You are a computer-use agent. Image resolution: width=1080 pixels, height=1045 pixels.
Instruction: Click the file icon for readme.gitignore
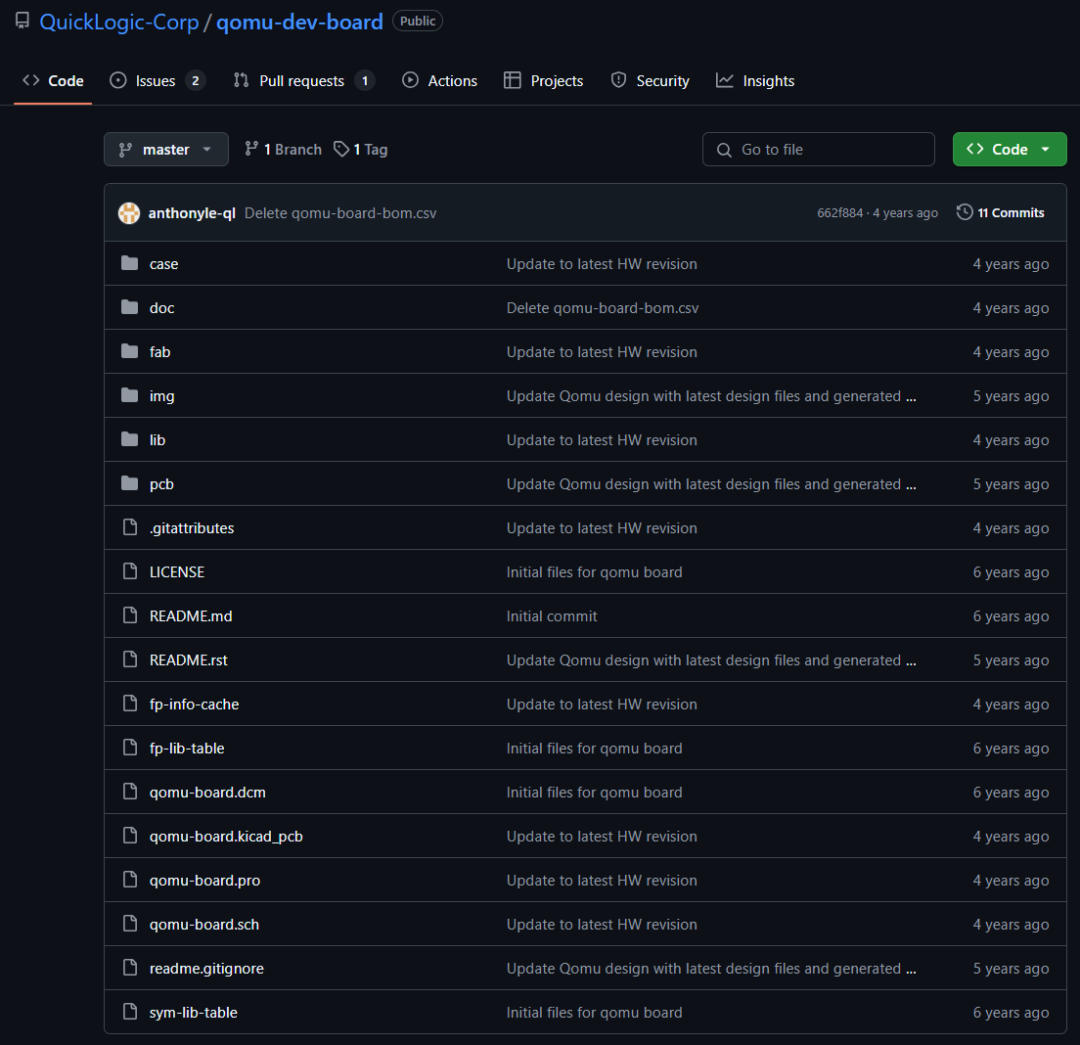point(129,968)
